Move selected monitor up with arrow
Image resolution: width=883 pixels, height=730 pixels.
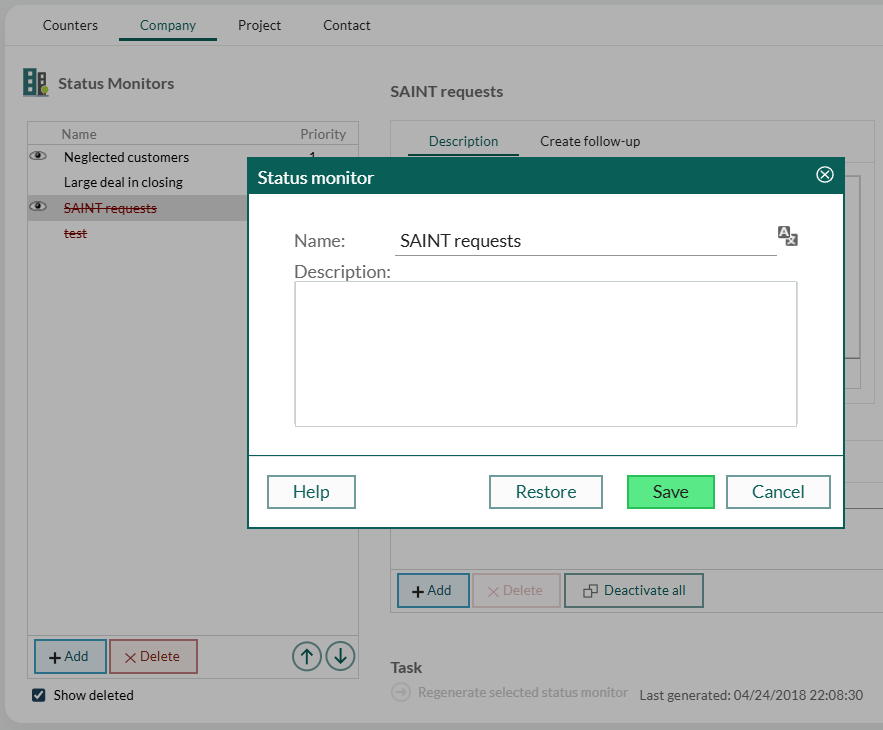click(x=307, y=656)
